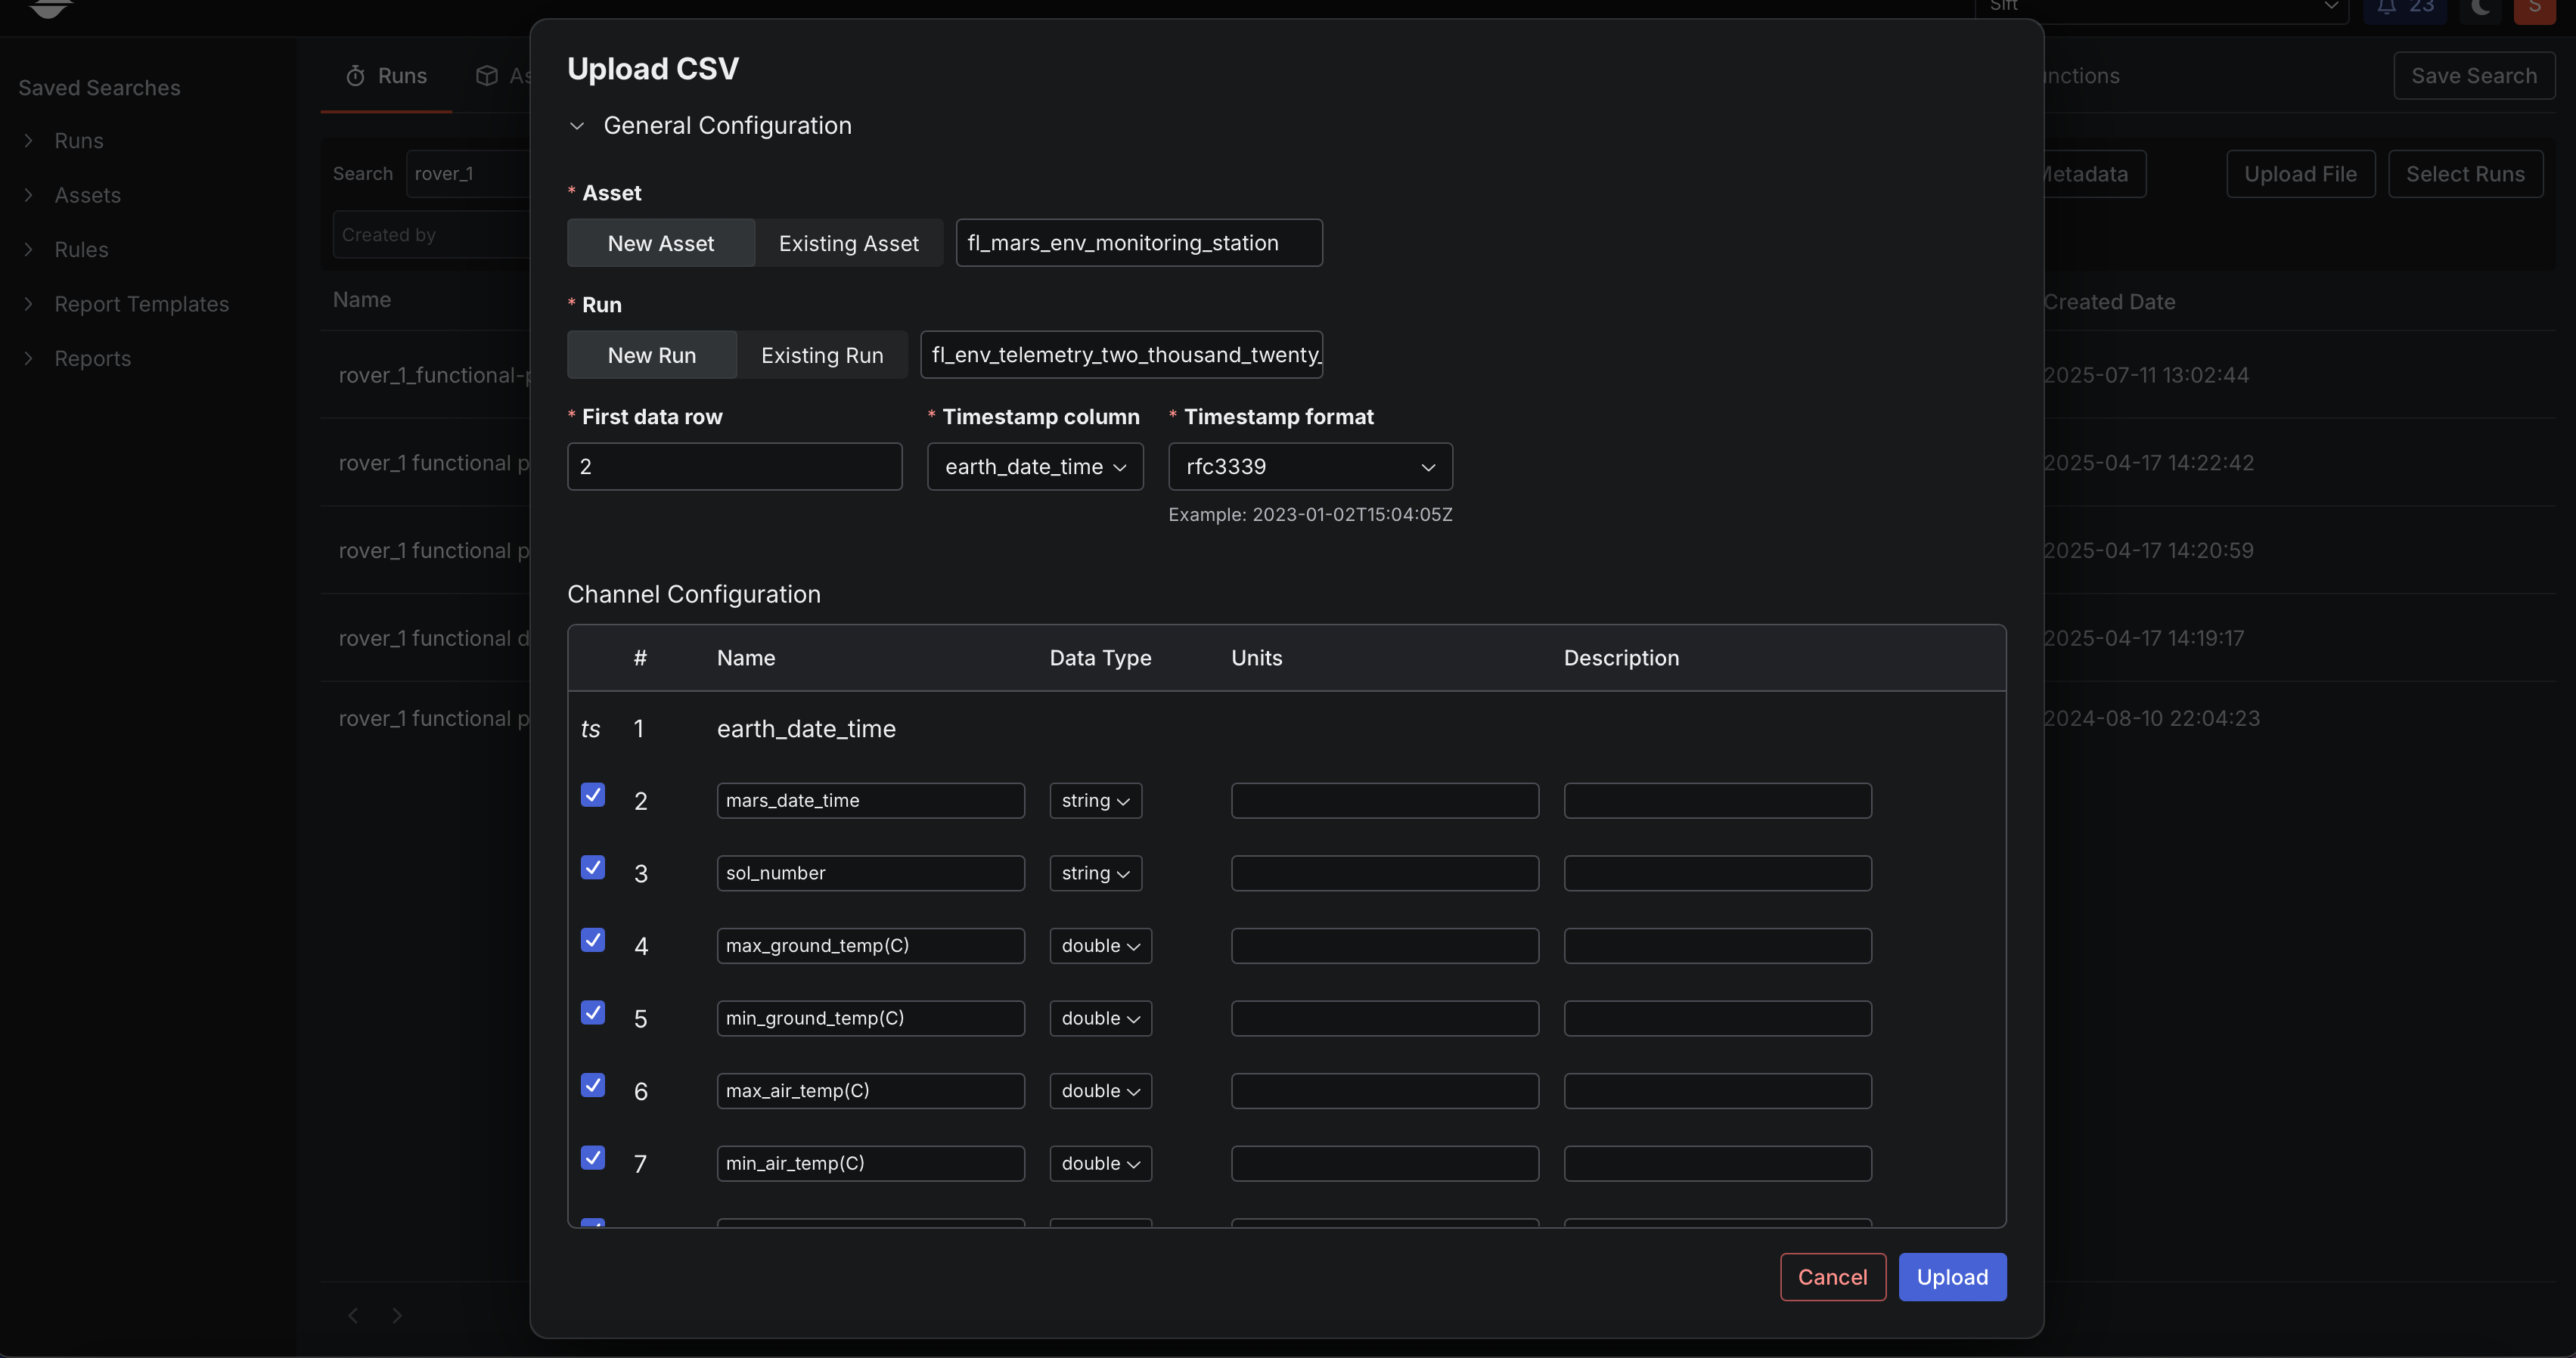Switch to the Existing Asset tab
This screenshot has width=2576, height=1358.
[848, 243]
